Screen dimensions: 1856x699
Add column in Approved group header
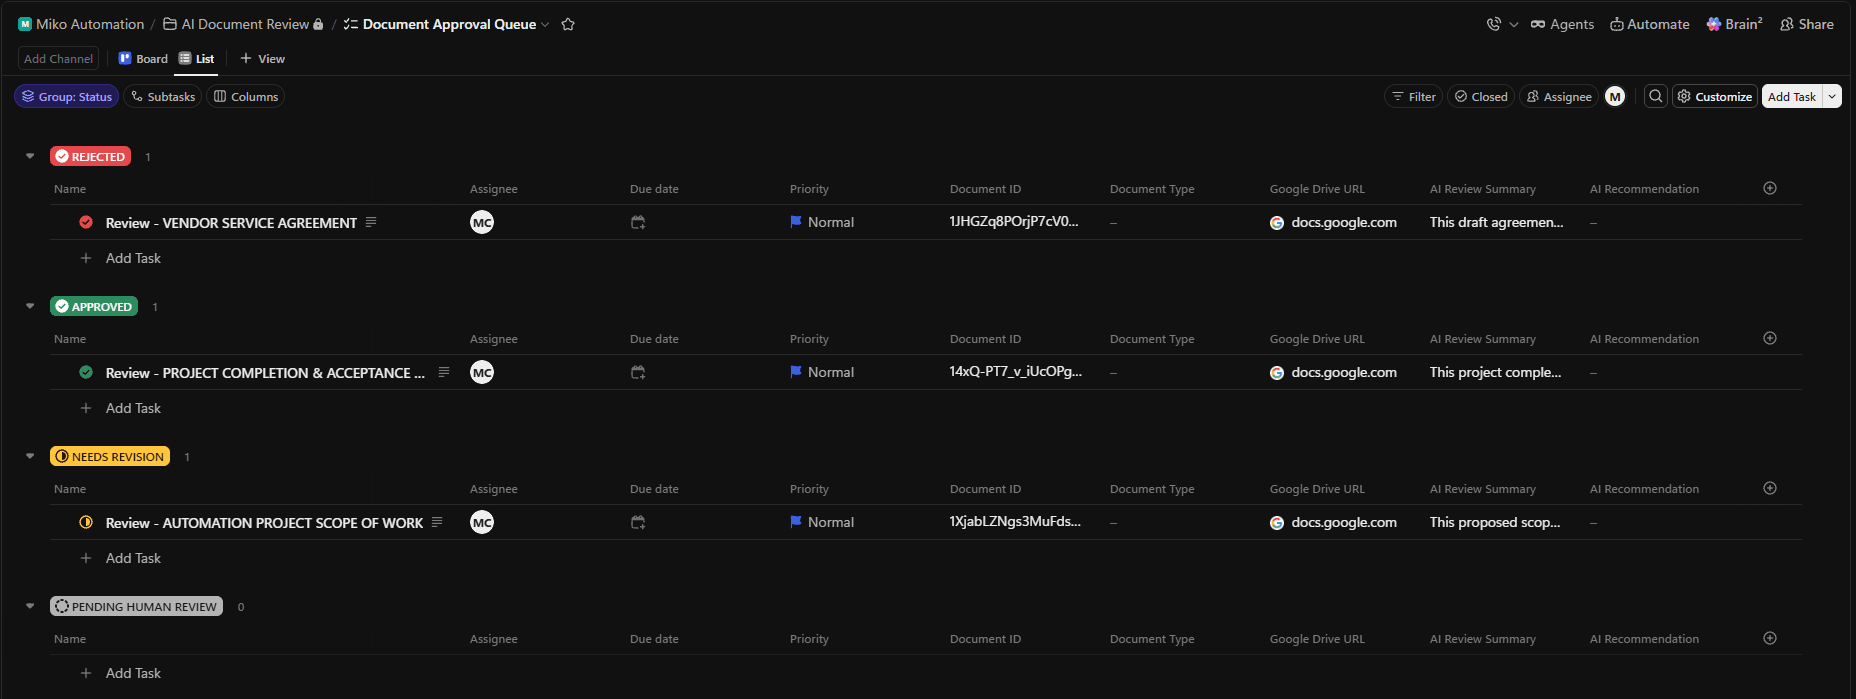(x=1770, y=338)
